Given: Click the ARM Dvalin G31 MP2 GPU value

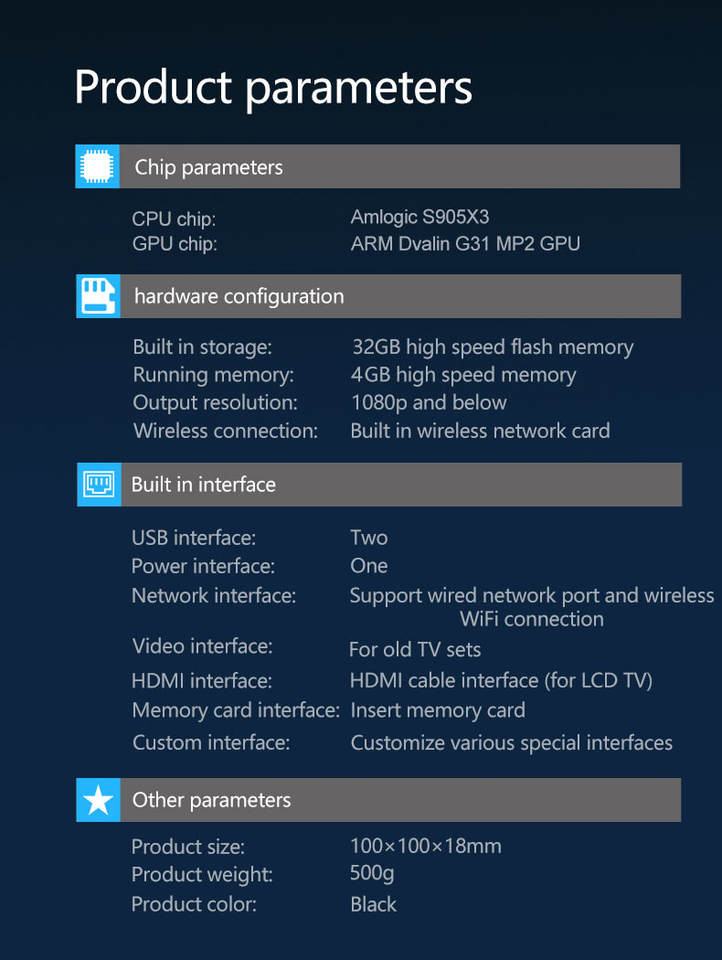Looking at the screenshot, I should click(x=465, y=244).
